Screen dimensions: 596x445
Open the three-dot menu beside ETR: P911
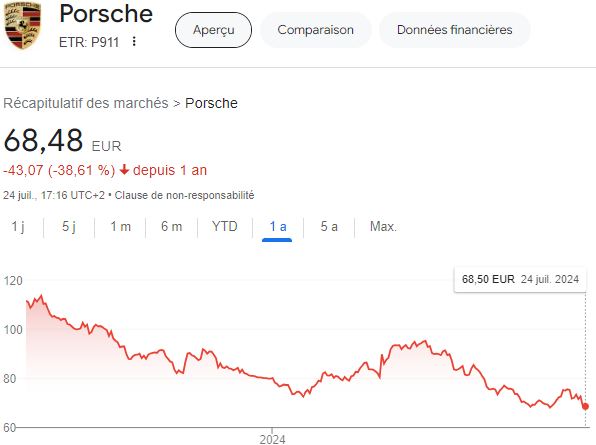(x=134, y=41)
